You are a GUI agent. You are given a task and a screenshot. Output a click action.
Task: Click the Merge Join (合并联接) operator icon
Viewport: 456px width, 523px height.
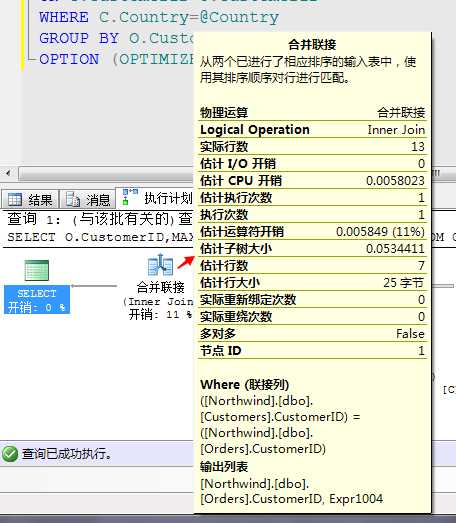[160, 265]
